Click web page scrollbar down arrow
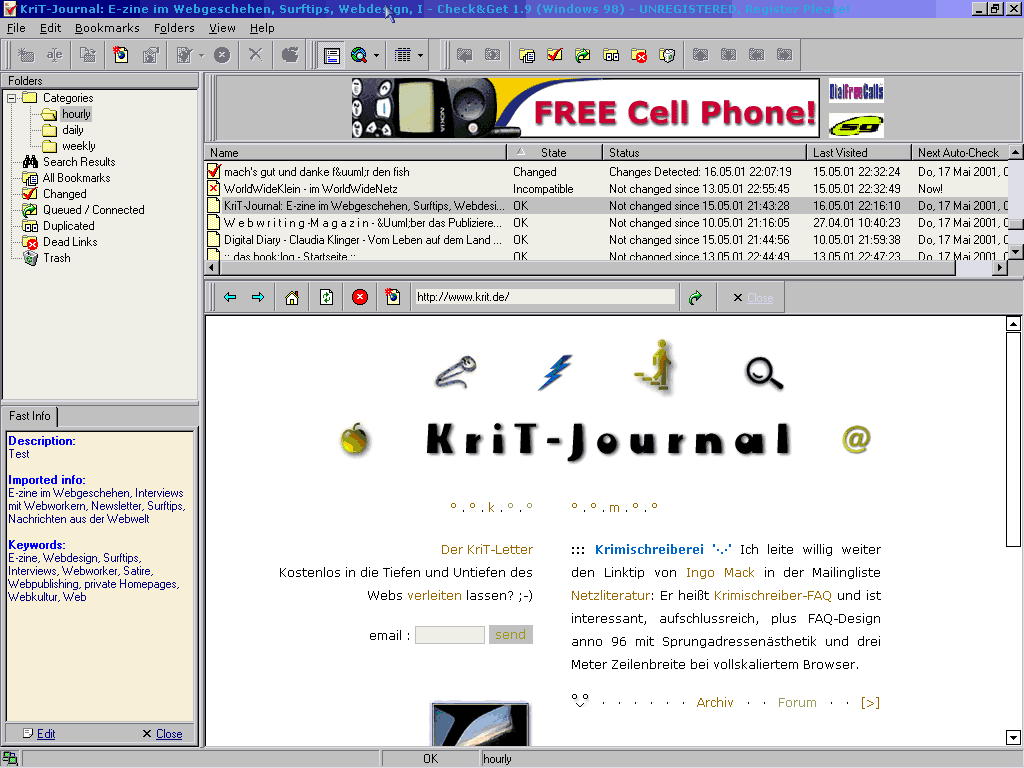The height and width of the screenshot is (768, 1024). coord(1013,737)
